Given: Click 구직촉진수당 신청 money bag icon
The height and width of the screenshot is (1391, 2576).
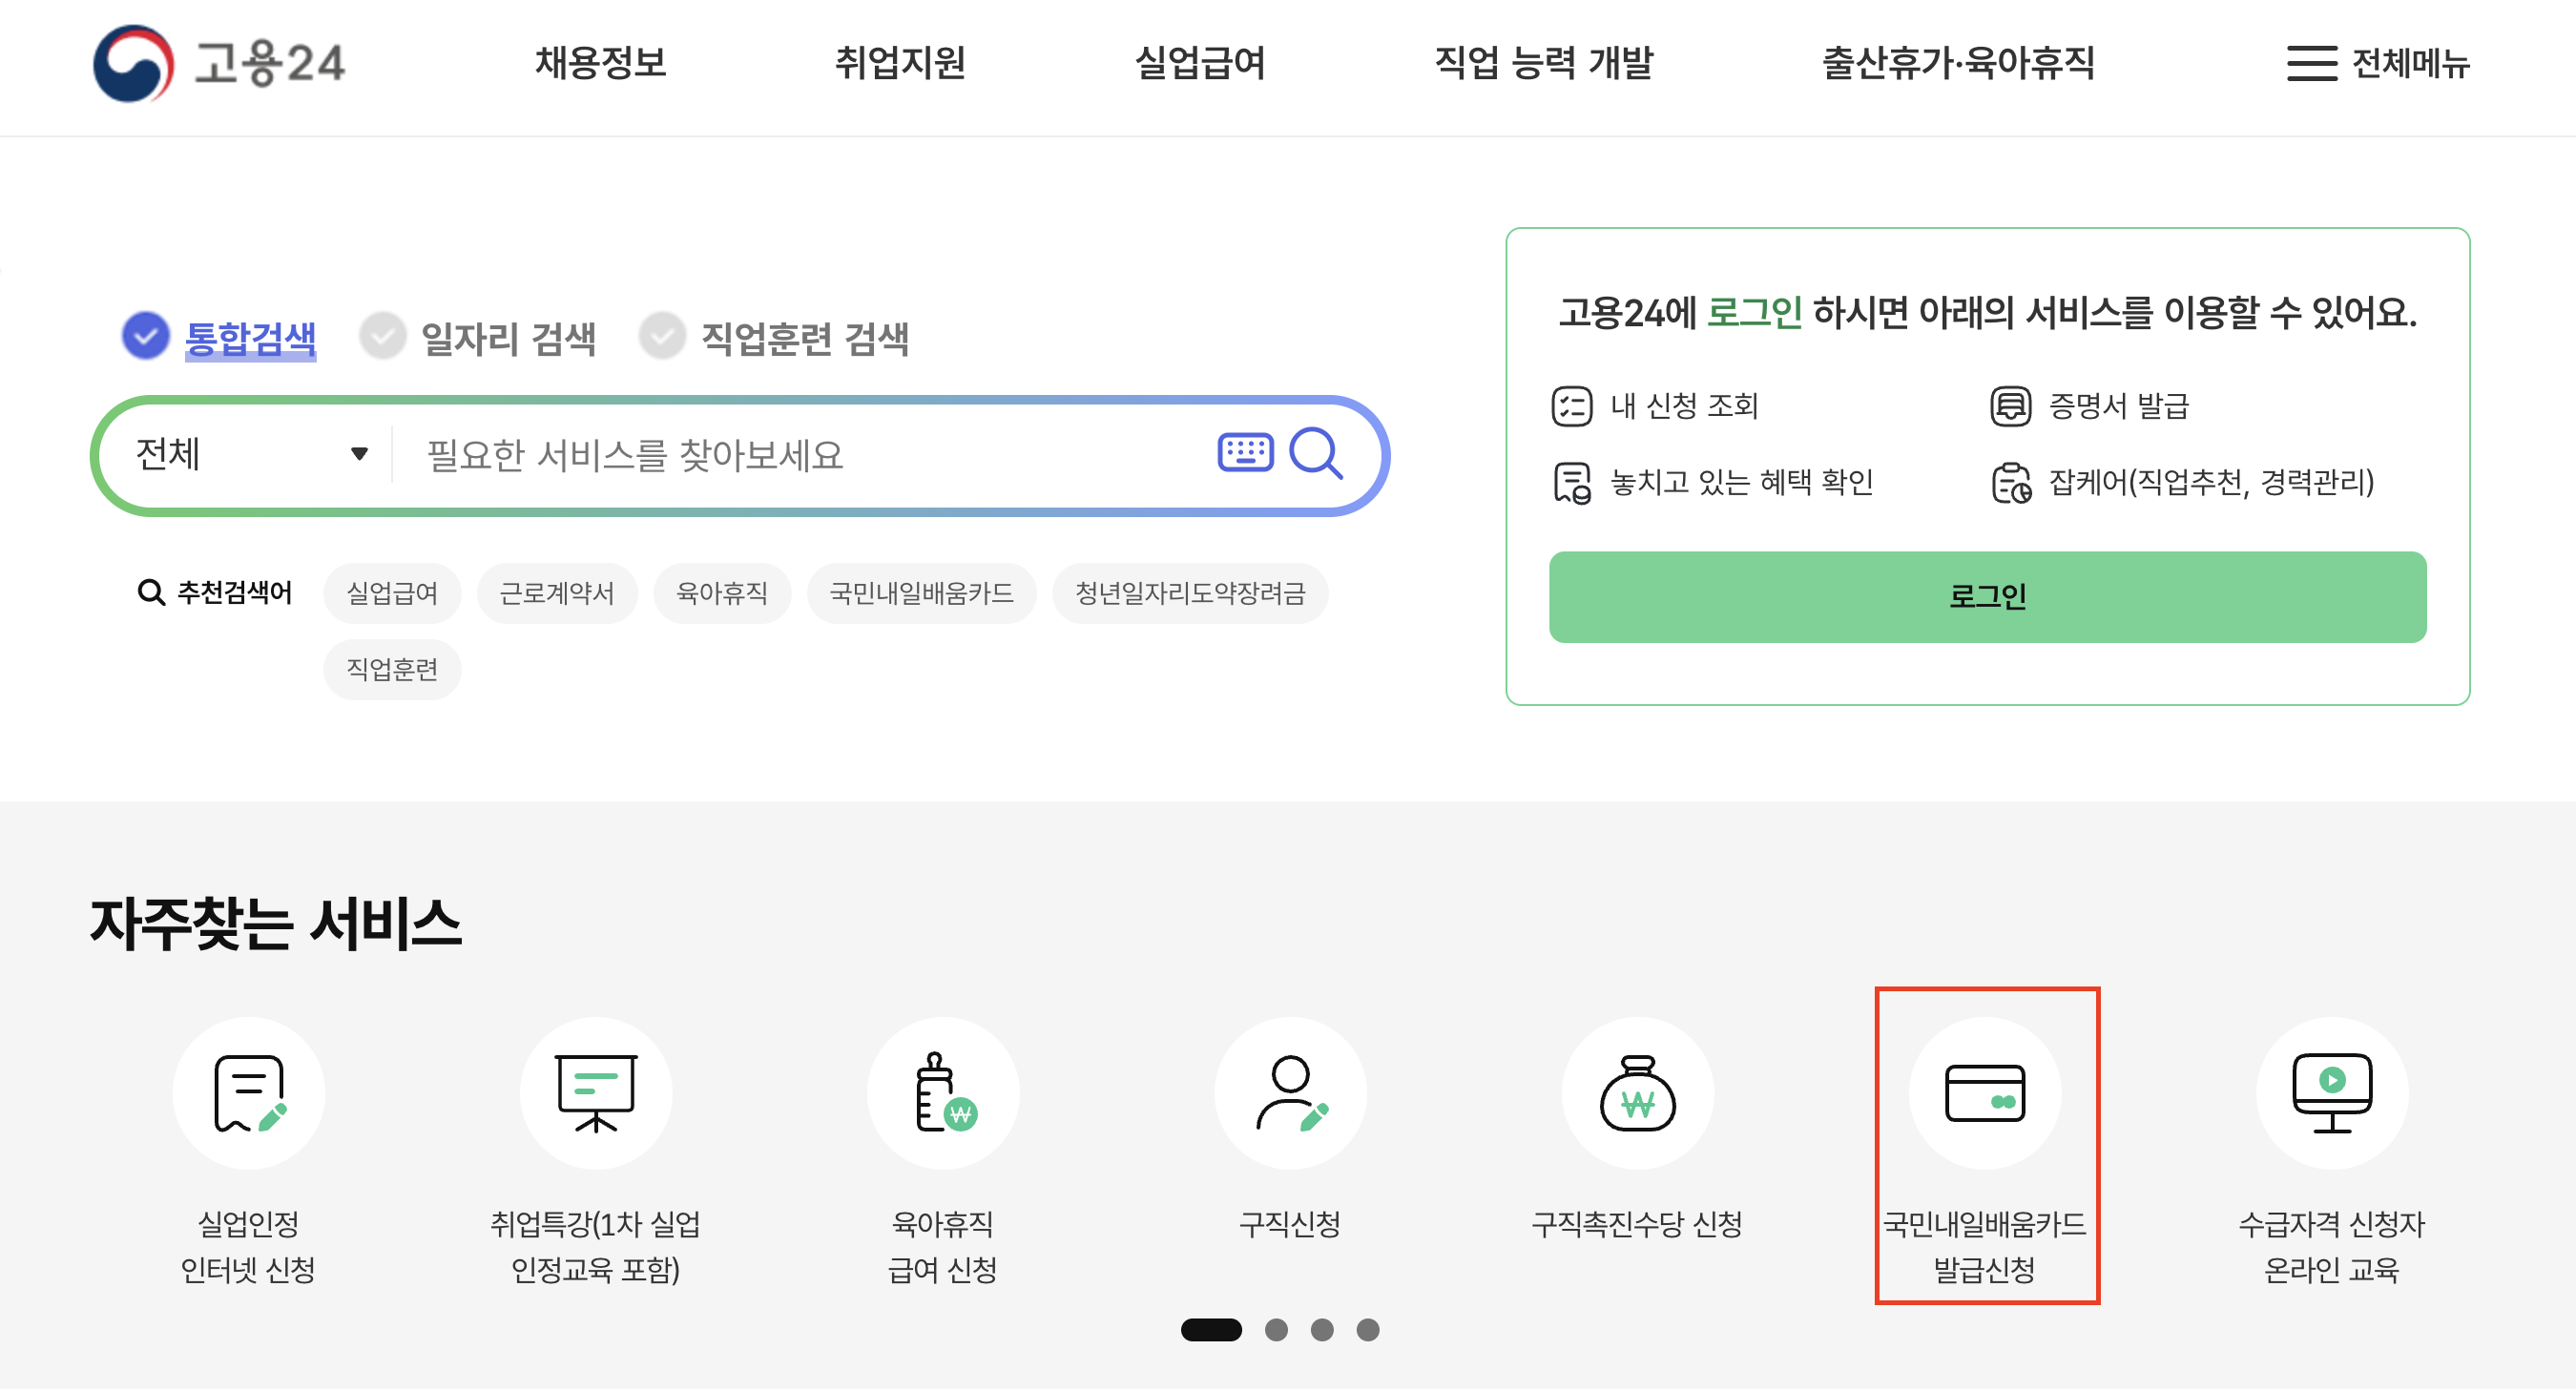Looking at the screenshot, I should click(1637, 1094).
